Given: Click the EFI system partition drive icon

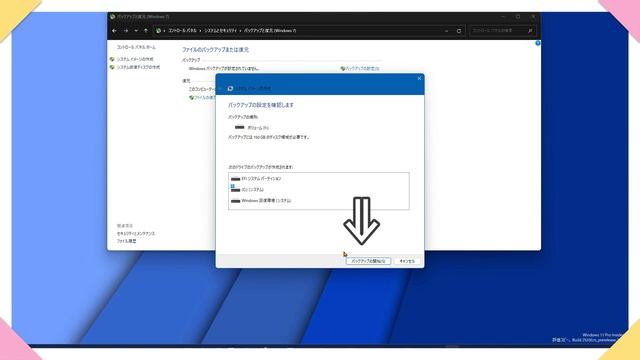Looking at the screenshot, I should click(x=235, y=179).
